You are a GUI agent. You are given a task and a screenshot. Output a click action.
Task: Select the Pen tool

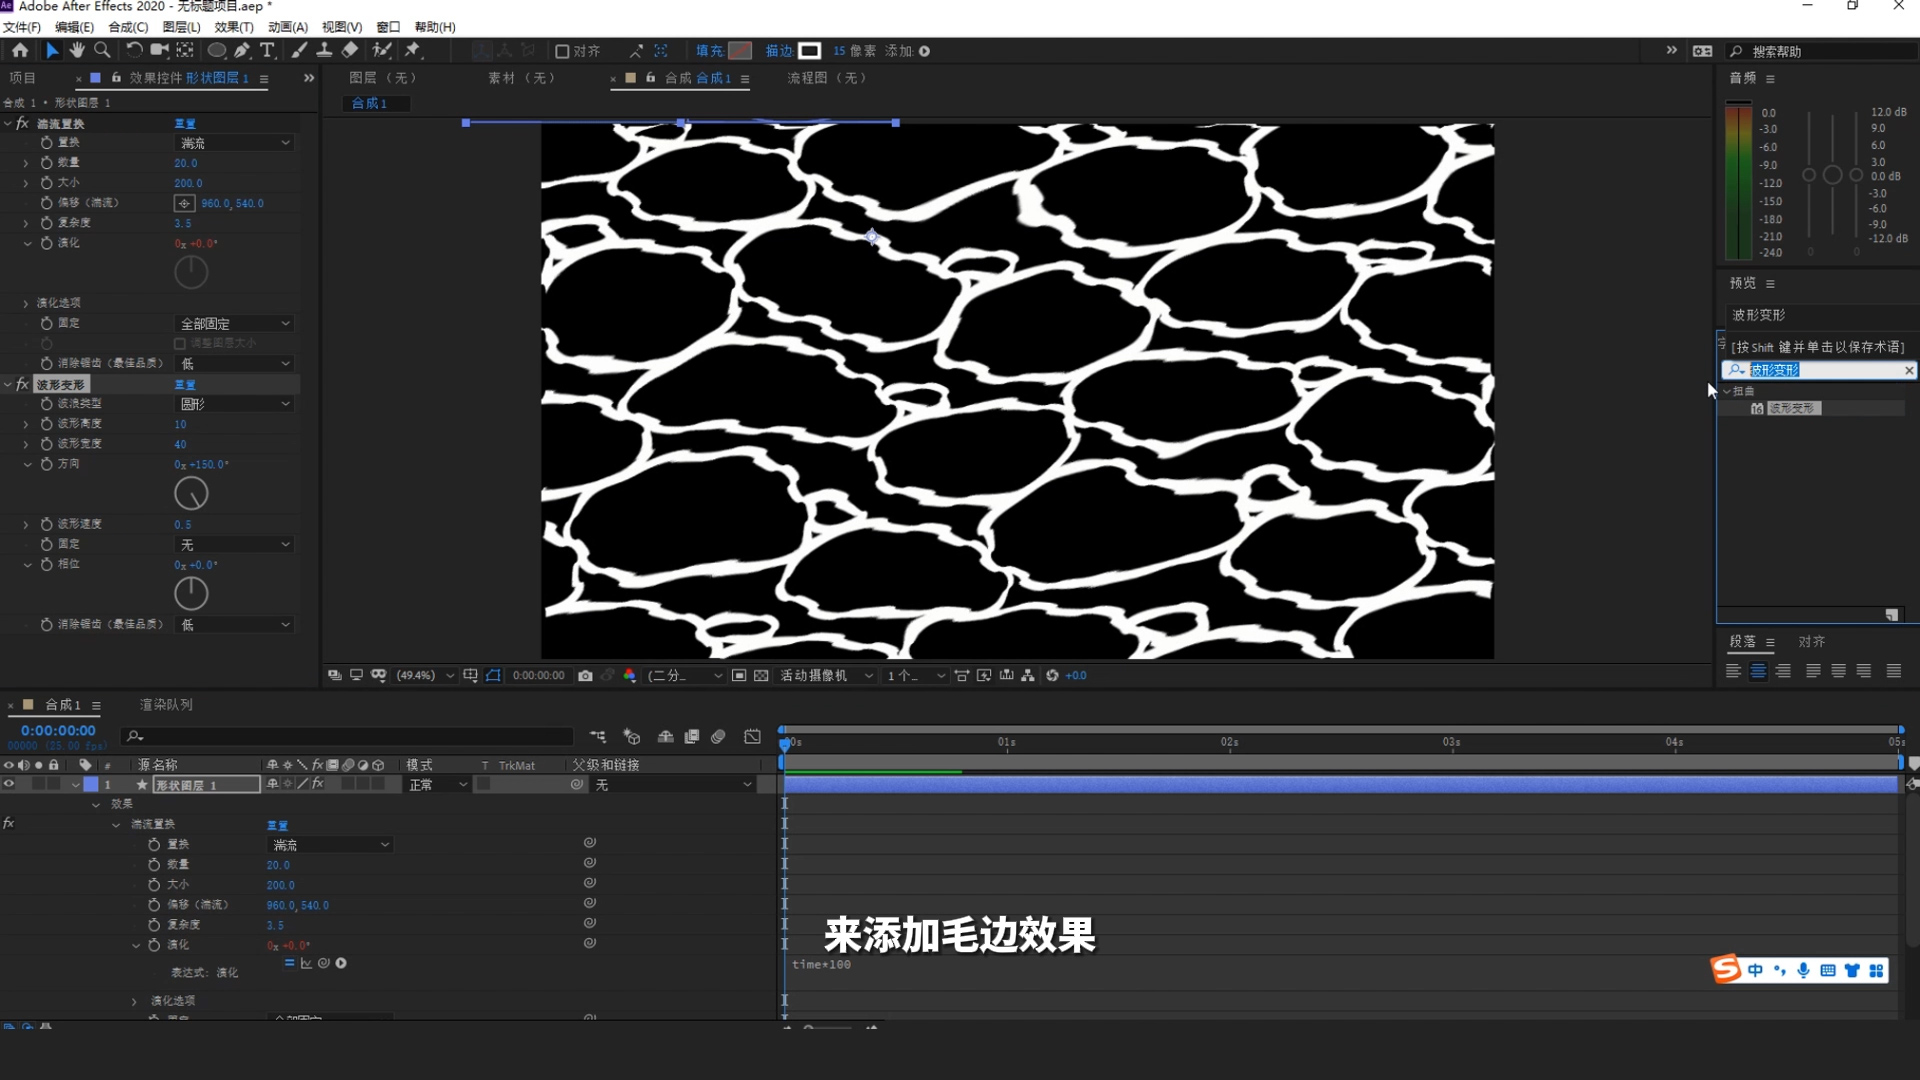(x=242, y=50)
